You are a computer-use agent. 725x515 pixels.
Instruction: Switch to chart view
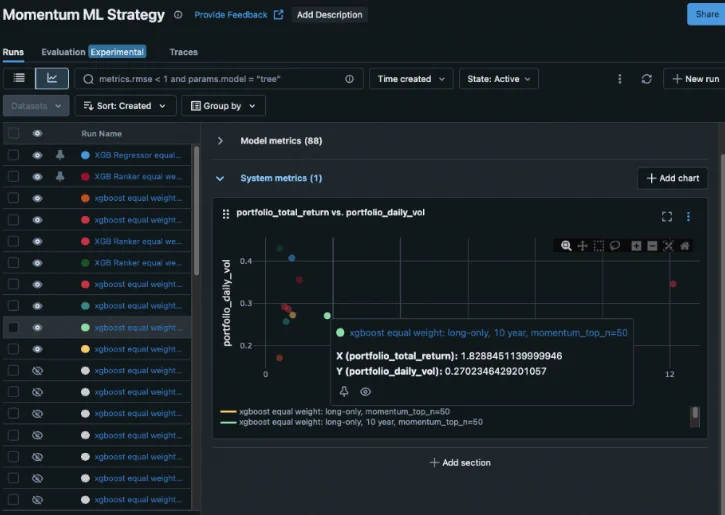[x=52, y=79]
